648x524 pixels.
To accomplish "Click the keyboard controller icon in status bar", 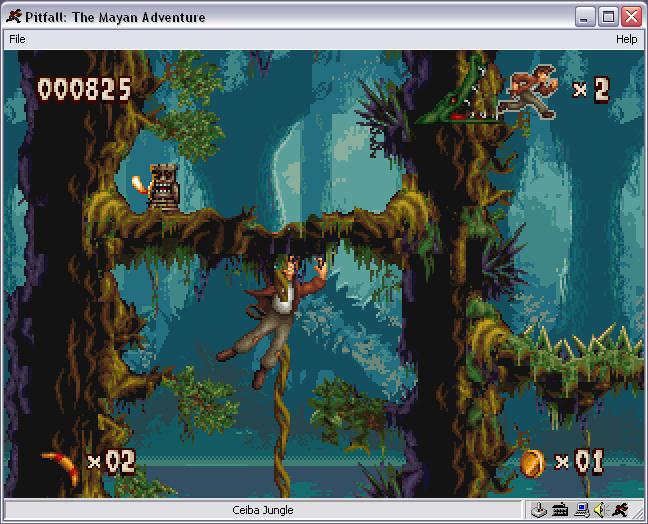I will coord(560,510).
